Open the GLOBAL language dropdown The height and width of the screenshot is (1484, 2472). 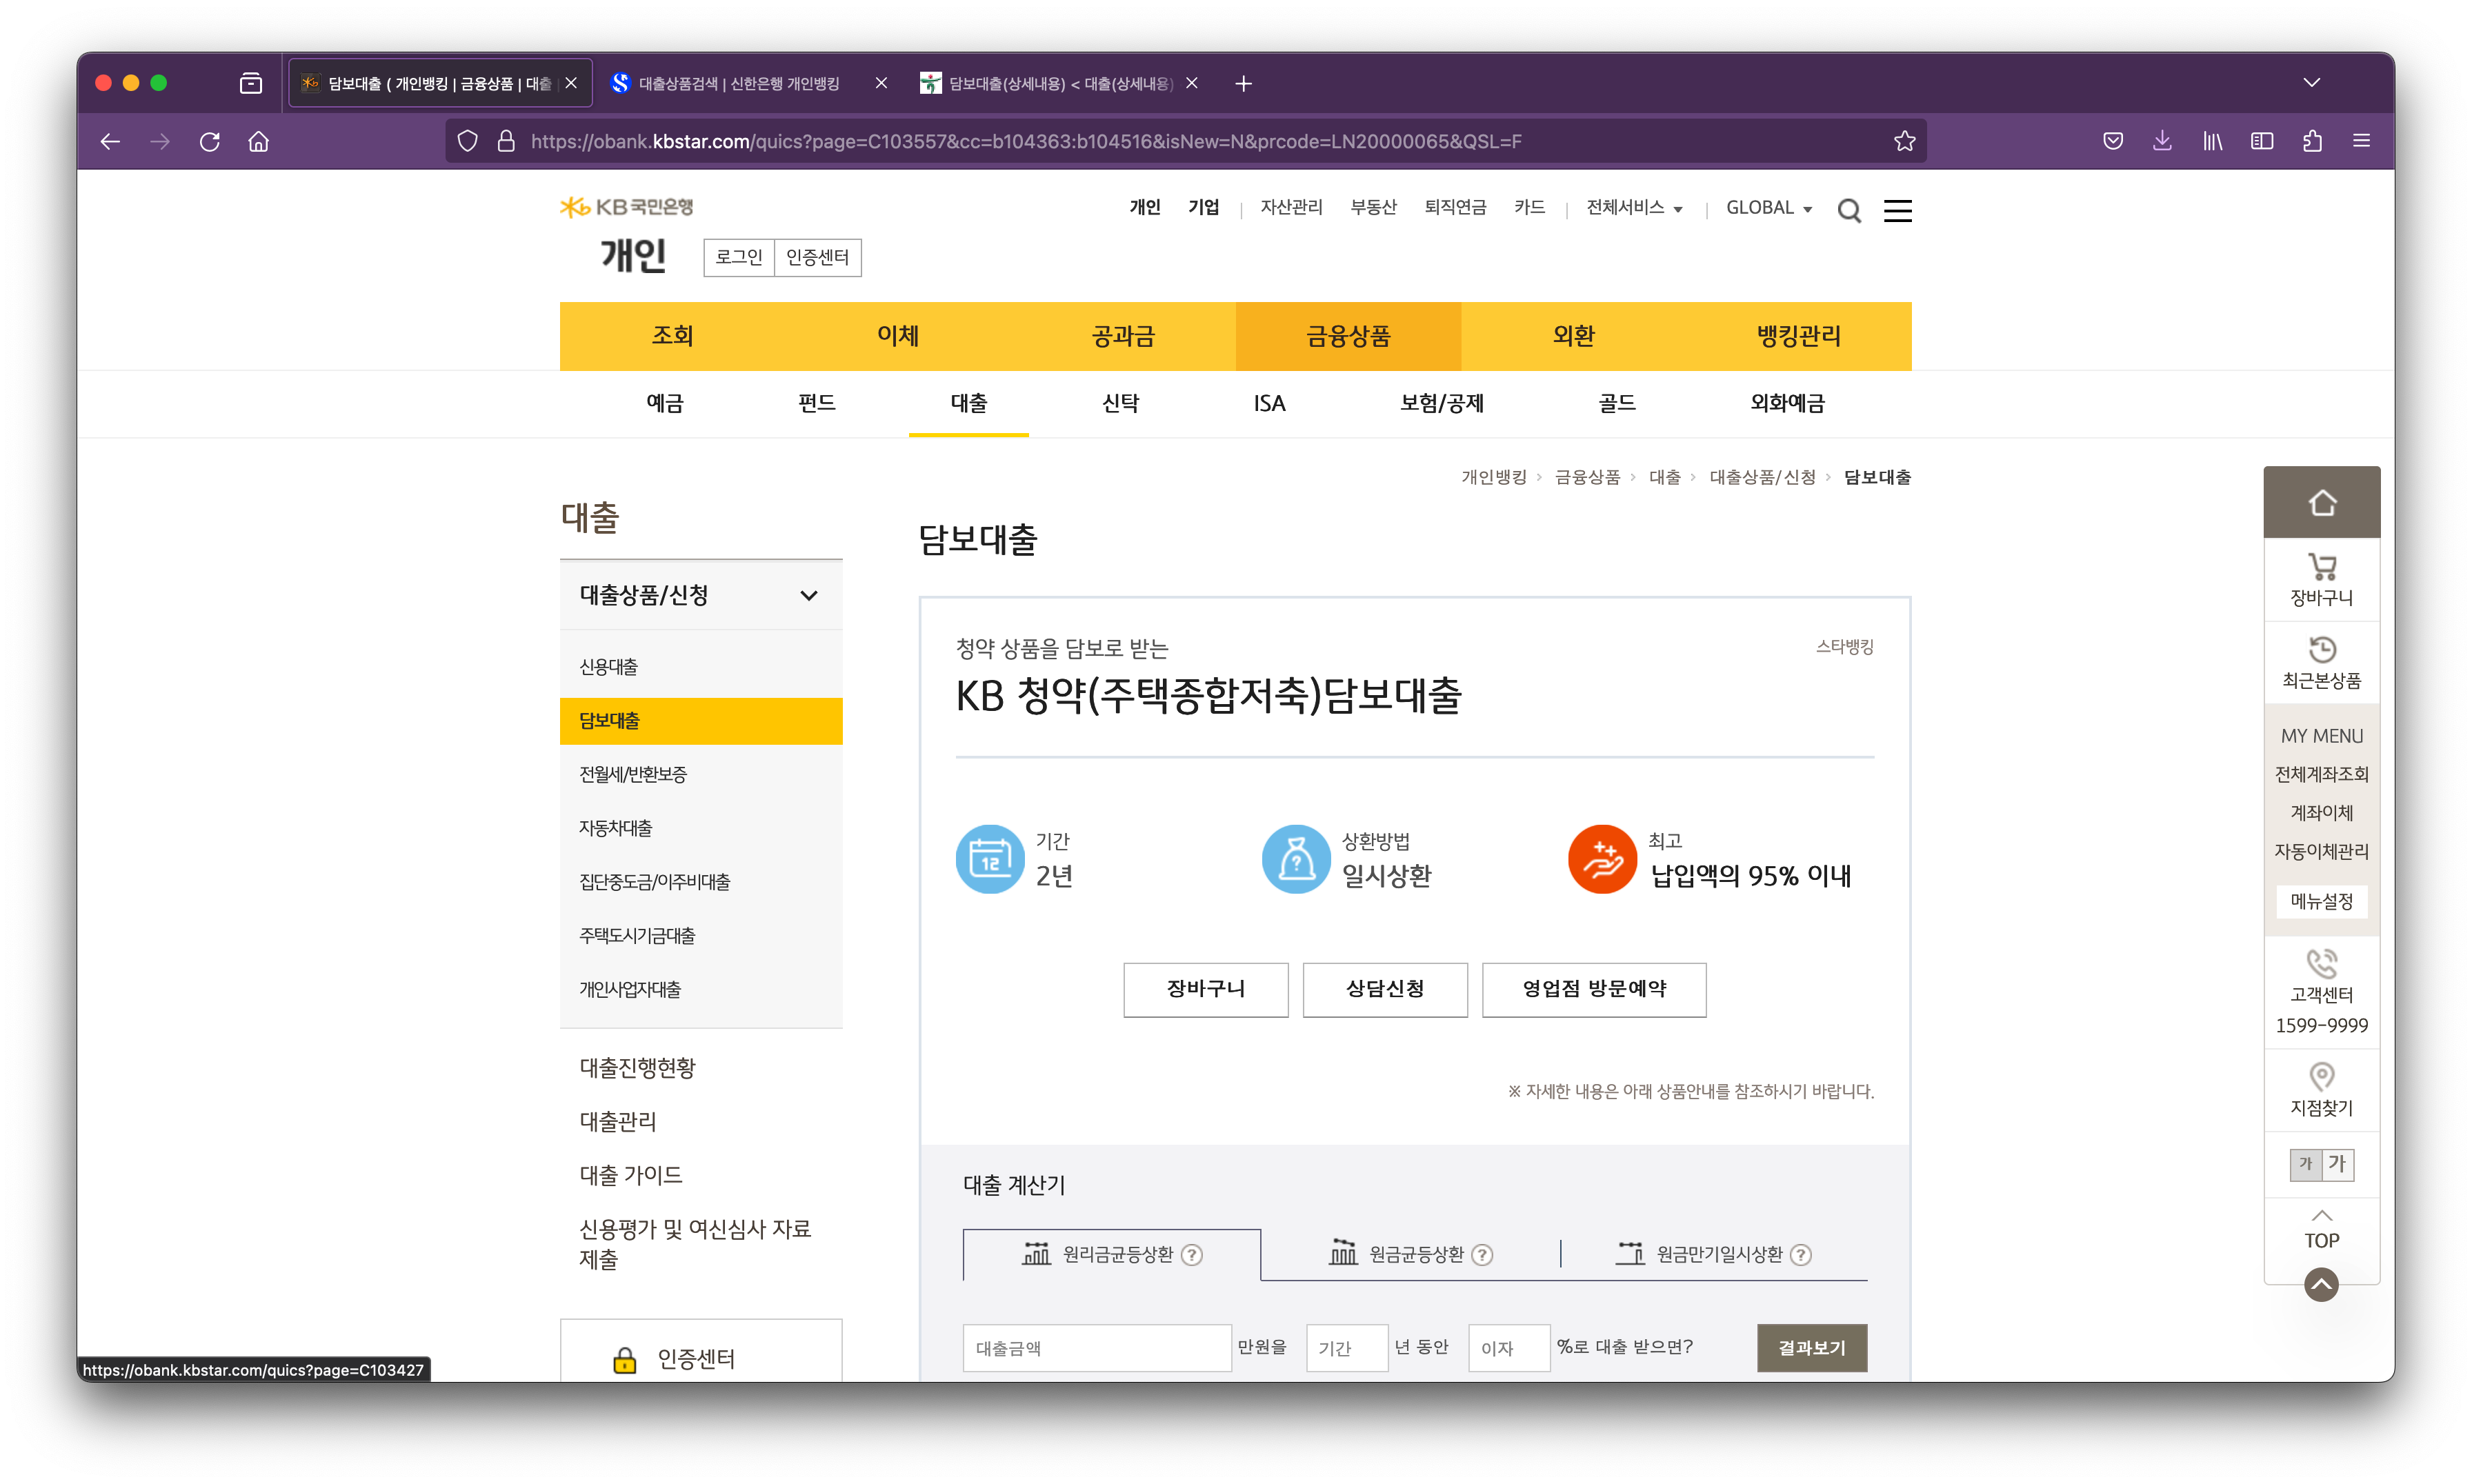click(x=1768, y=208)
